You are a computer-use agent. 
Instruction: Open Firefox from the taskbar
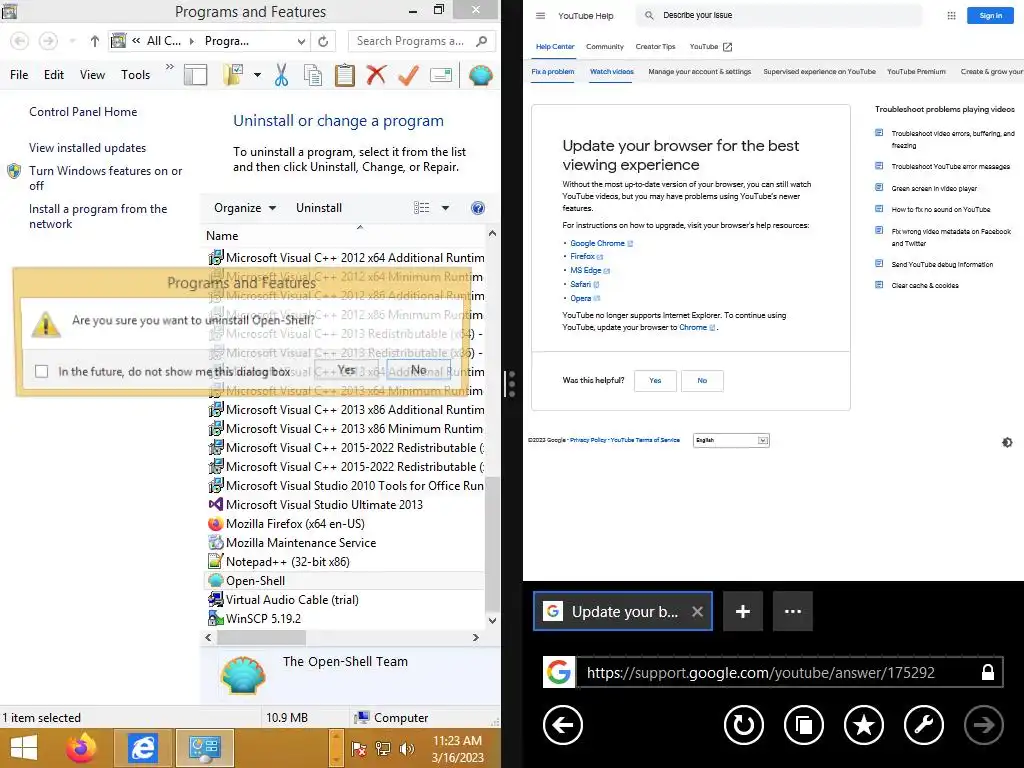[81, 748]
